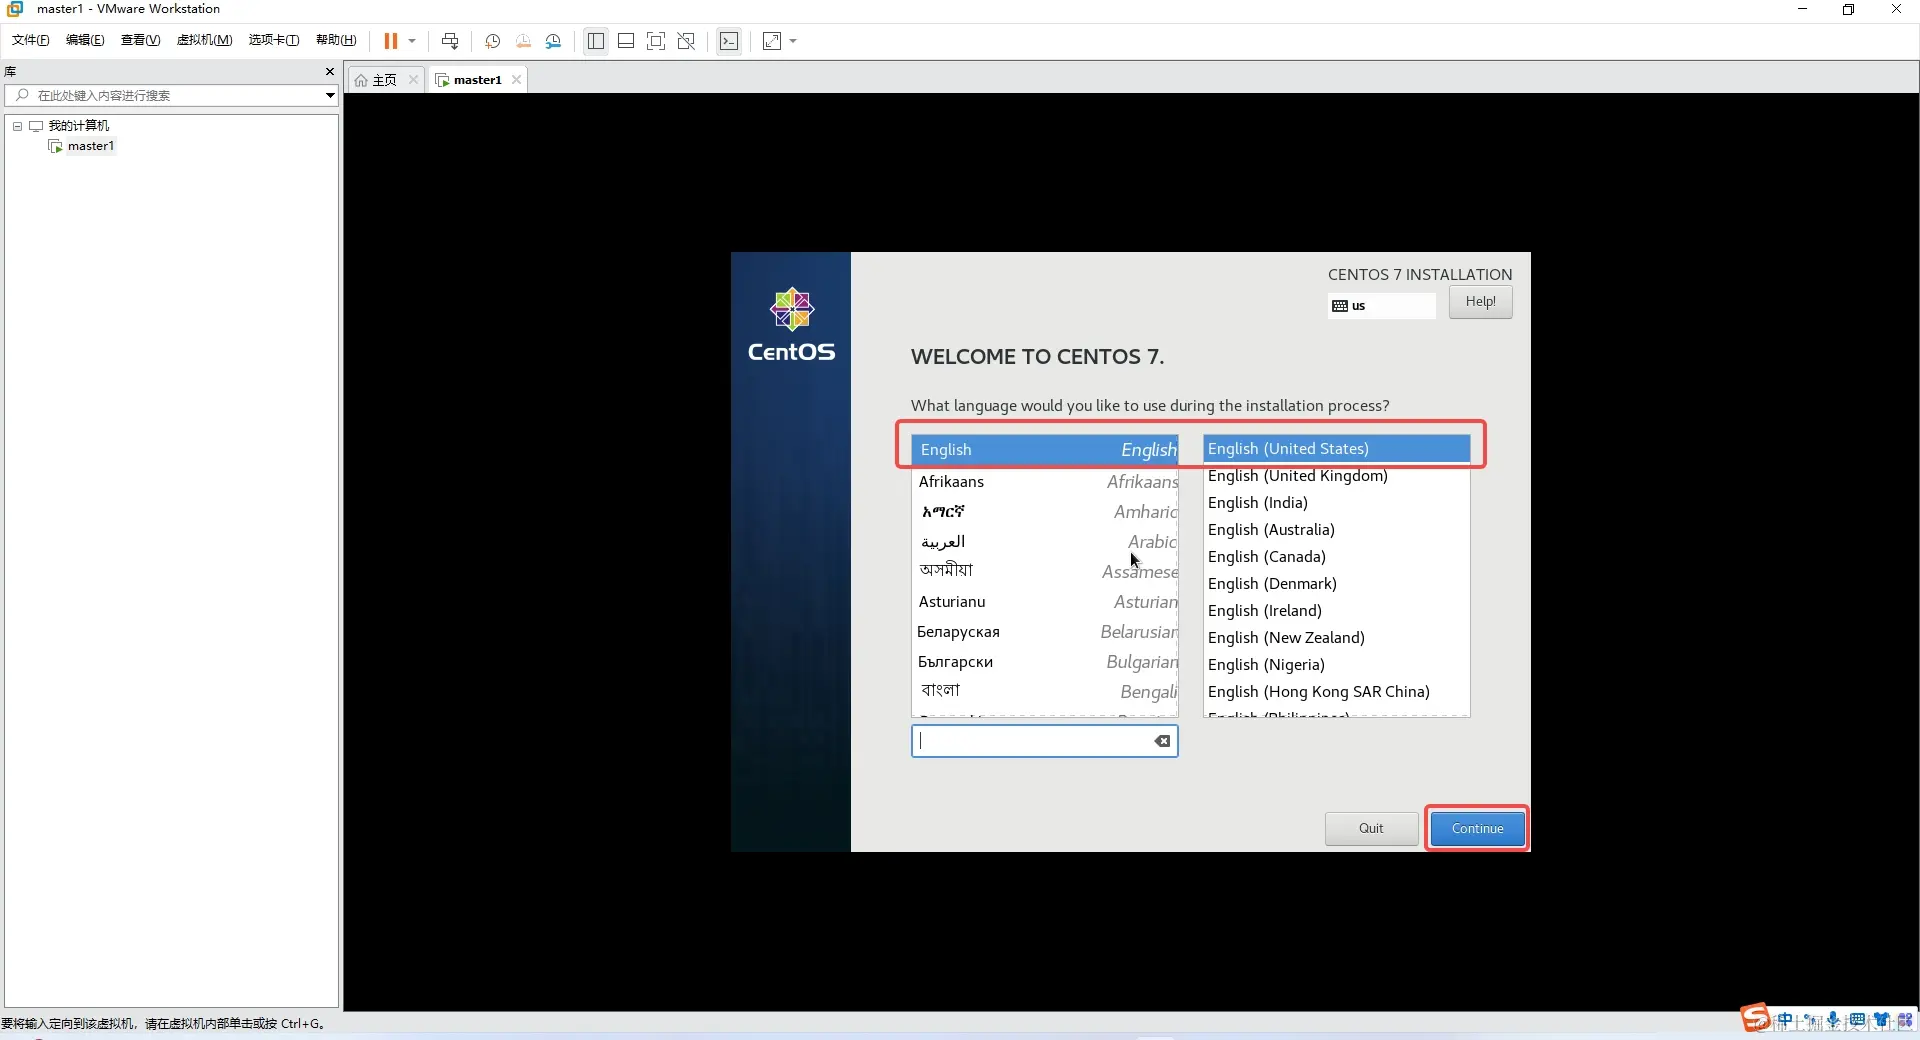Choose English (Nigeria) locale
The height and width of the screenshot is (1040, 1920).
[x=1336, y=665]
